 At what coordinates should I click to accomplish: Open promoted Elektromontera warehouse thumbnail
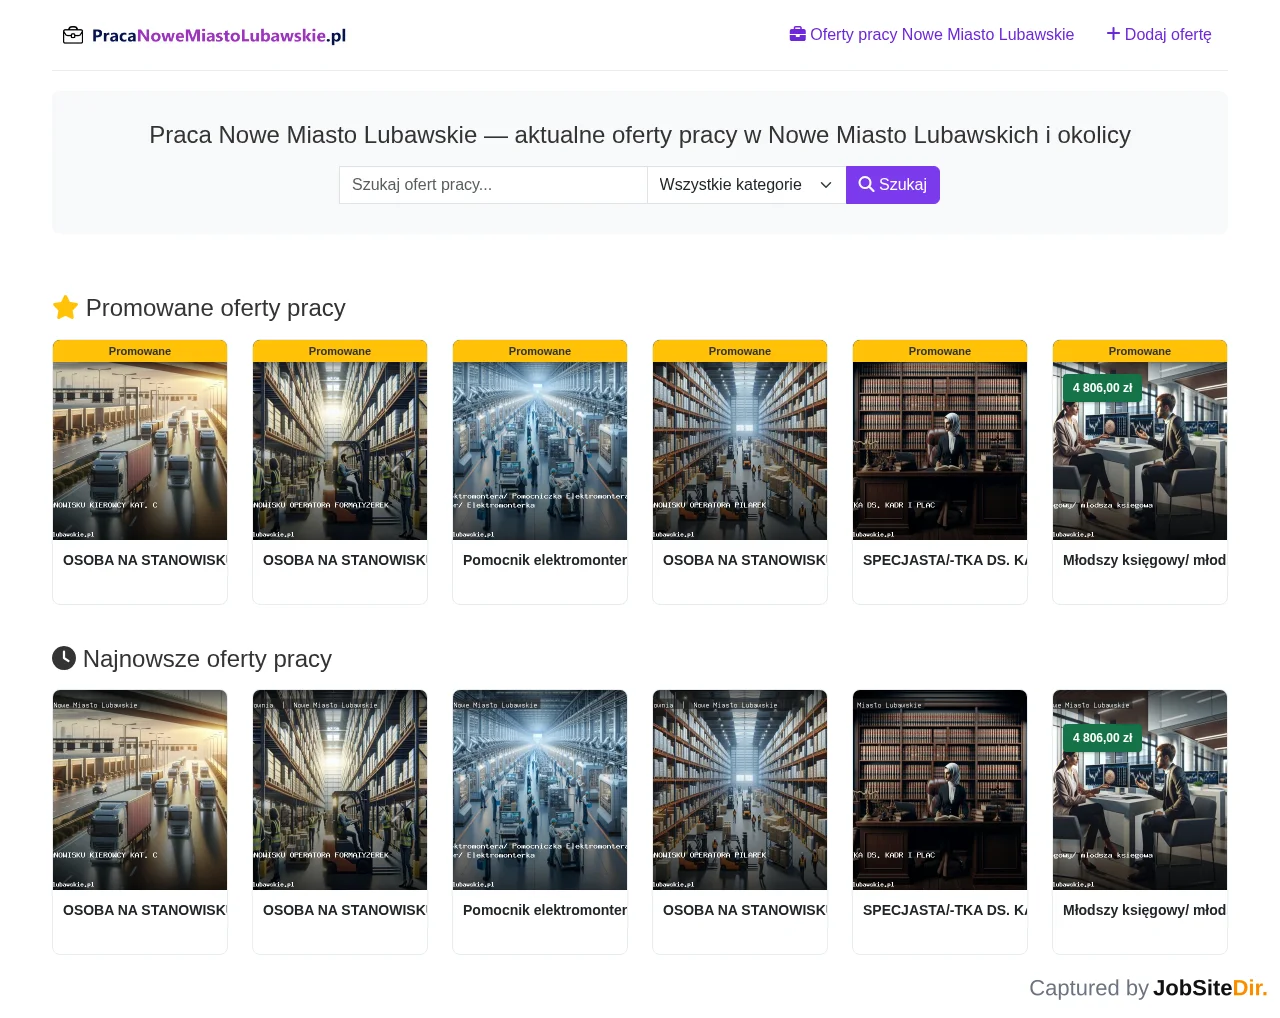[540, 451]
